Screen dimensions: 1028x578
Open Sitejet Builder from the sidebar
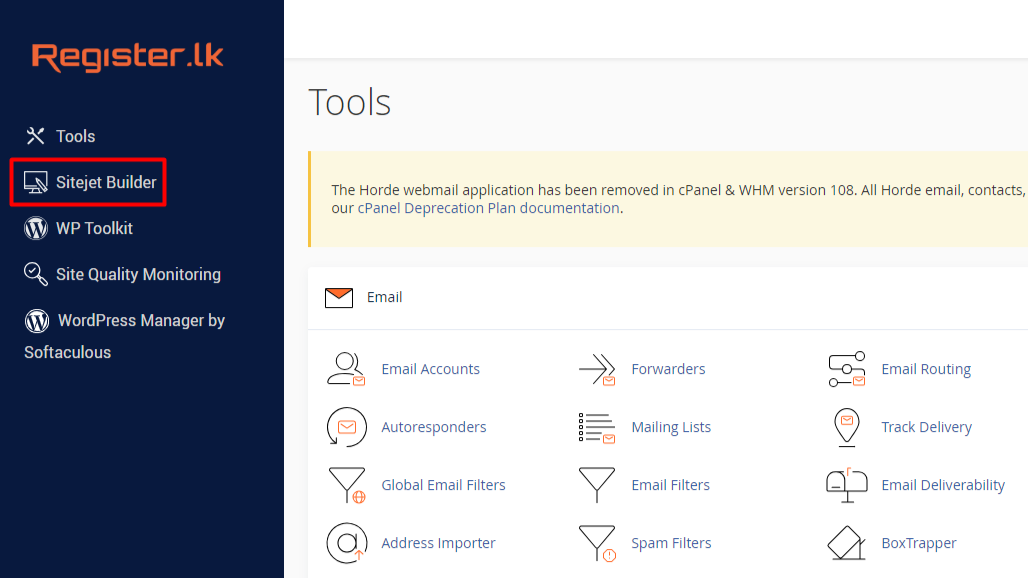(x=106, y=182)
